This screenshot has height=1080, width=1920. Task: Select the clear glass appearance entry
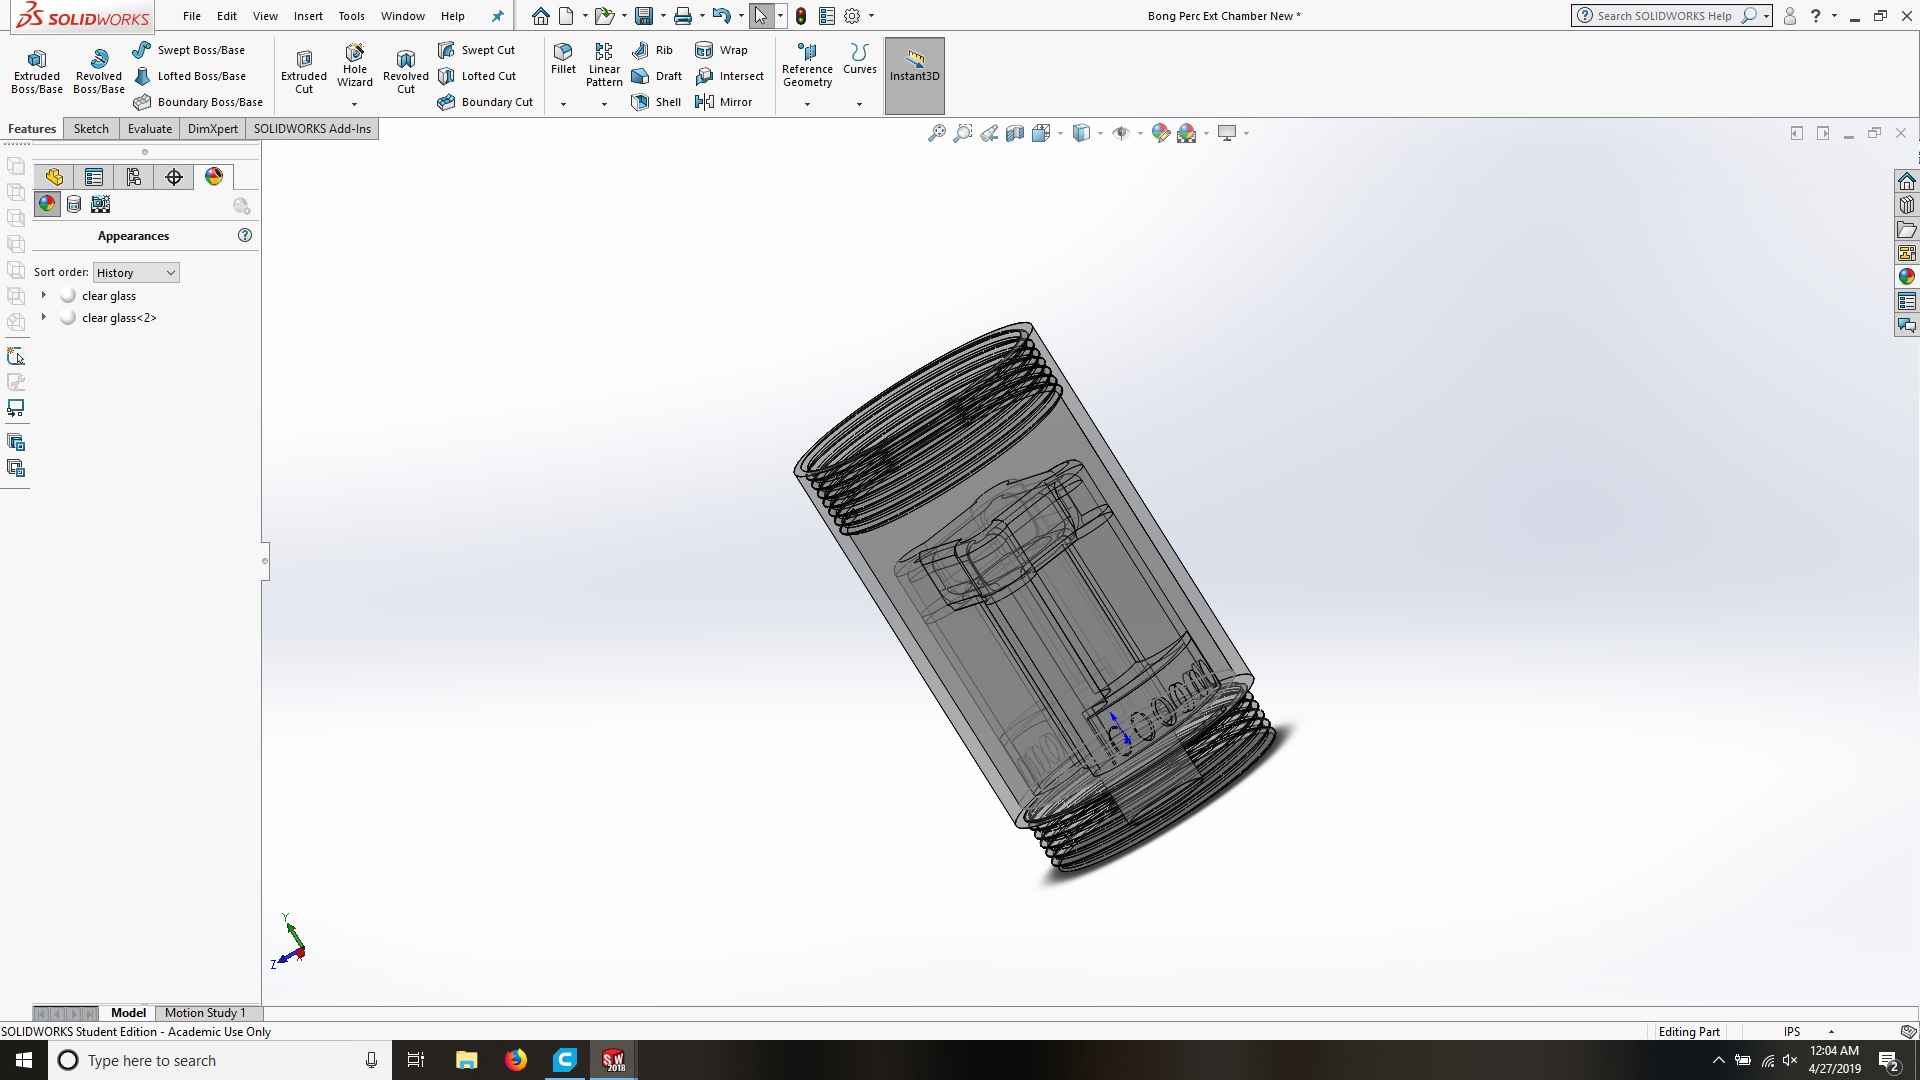pos(109,296)
